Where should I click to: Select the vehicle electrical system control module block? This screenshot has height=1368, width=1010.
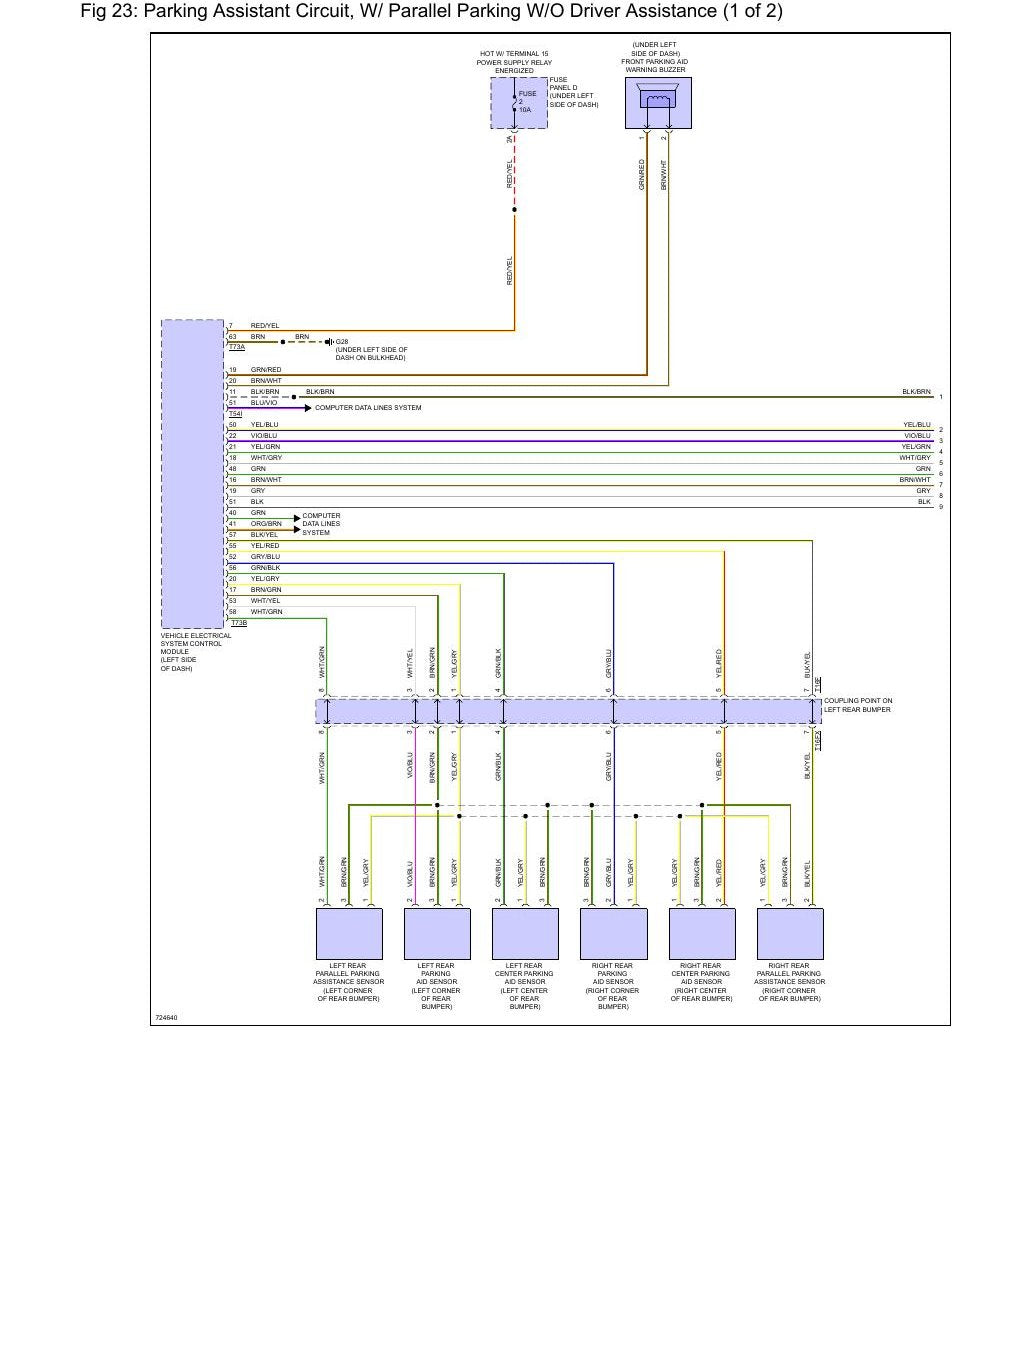point(193,474)
